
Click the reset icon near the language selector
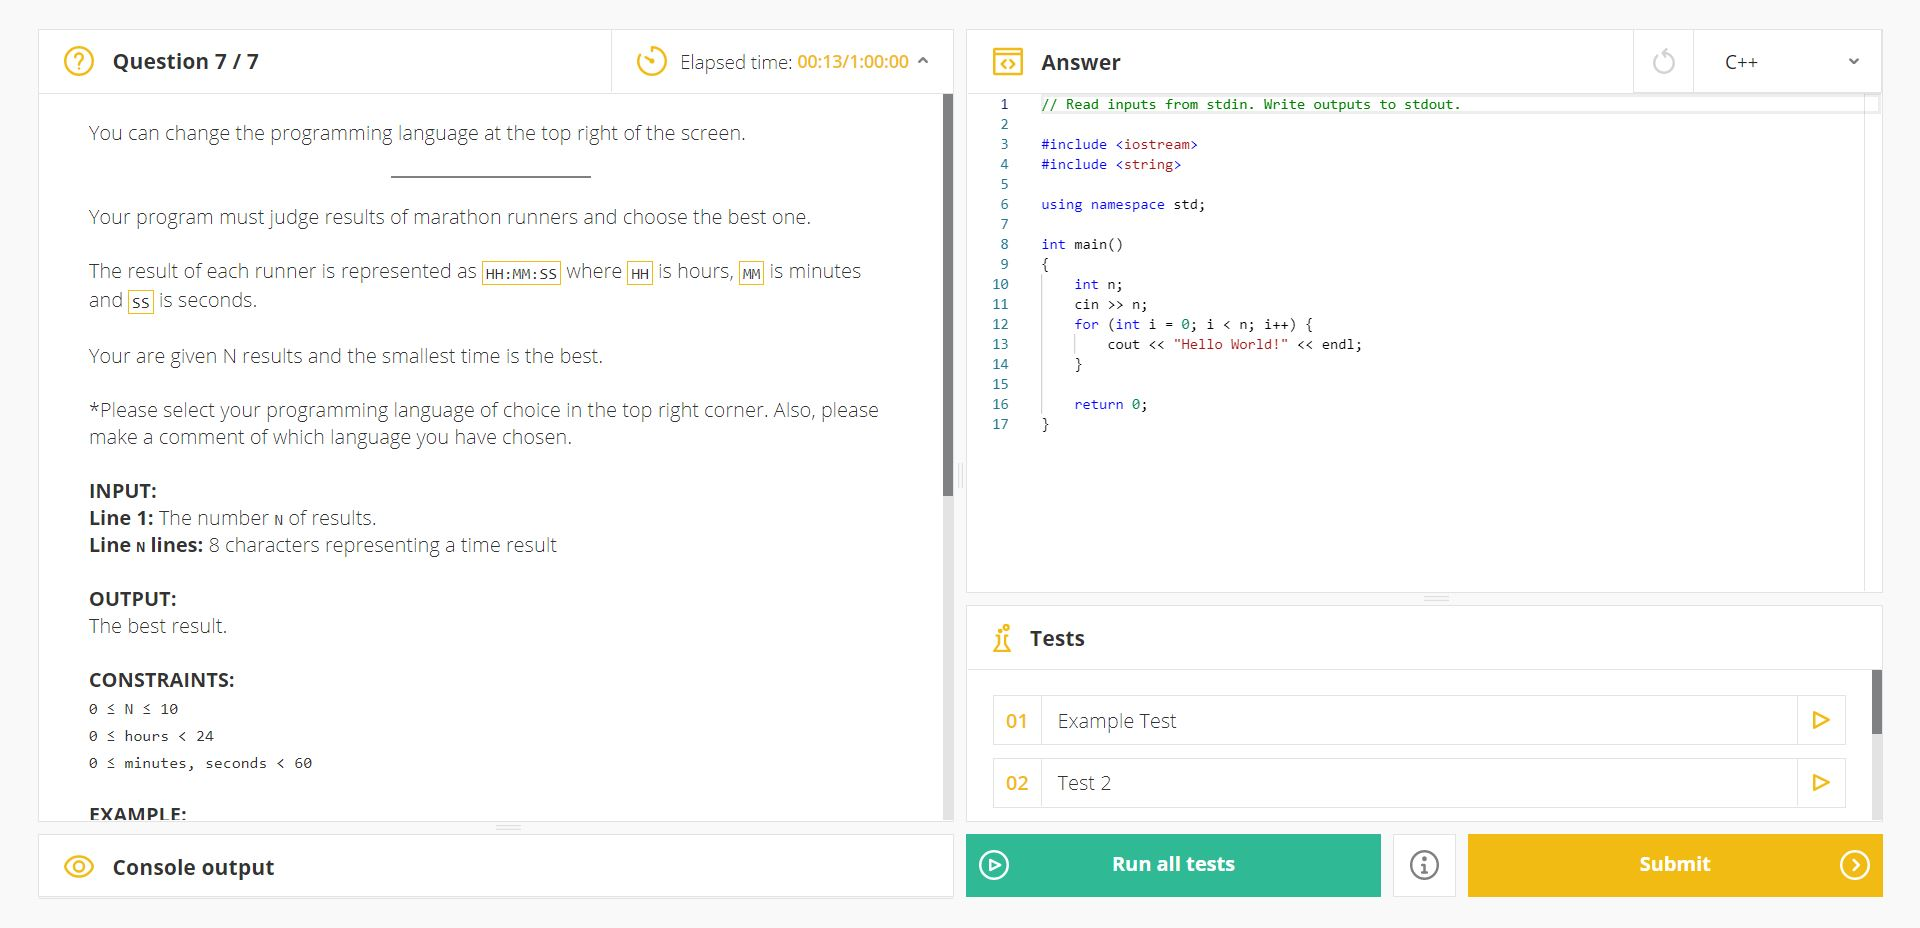1663,61
